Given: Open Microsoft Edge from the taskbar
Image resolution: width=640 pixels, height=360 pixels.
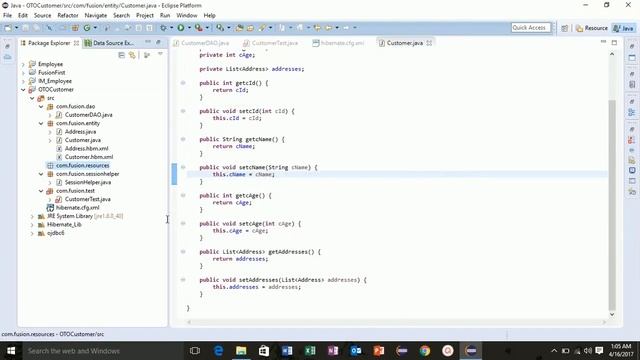Looking at the screenshot, I should tap(218, 351).
